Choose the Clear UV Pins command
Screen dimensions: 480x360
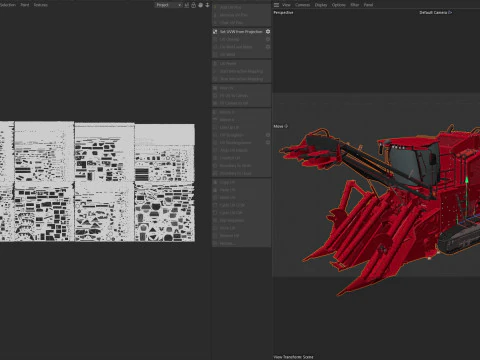242,23
